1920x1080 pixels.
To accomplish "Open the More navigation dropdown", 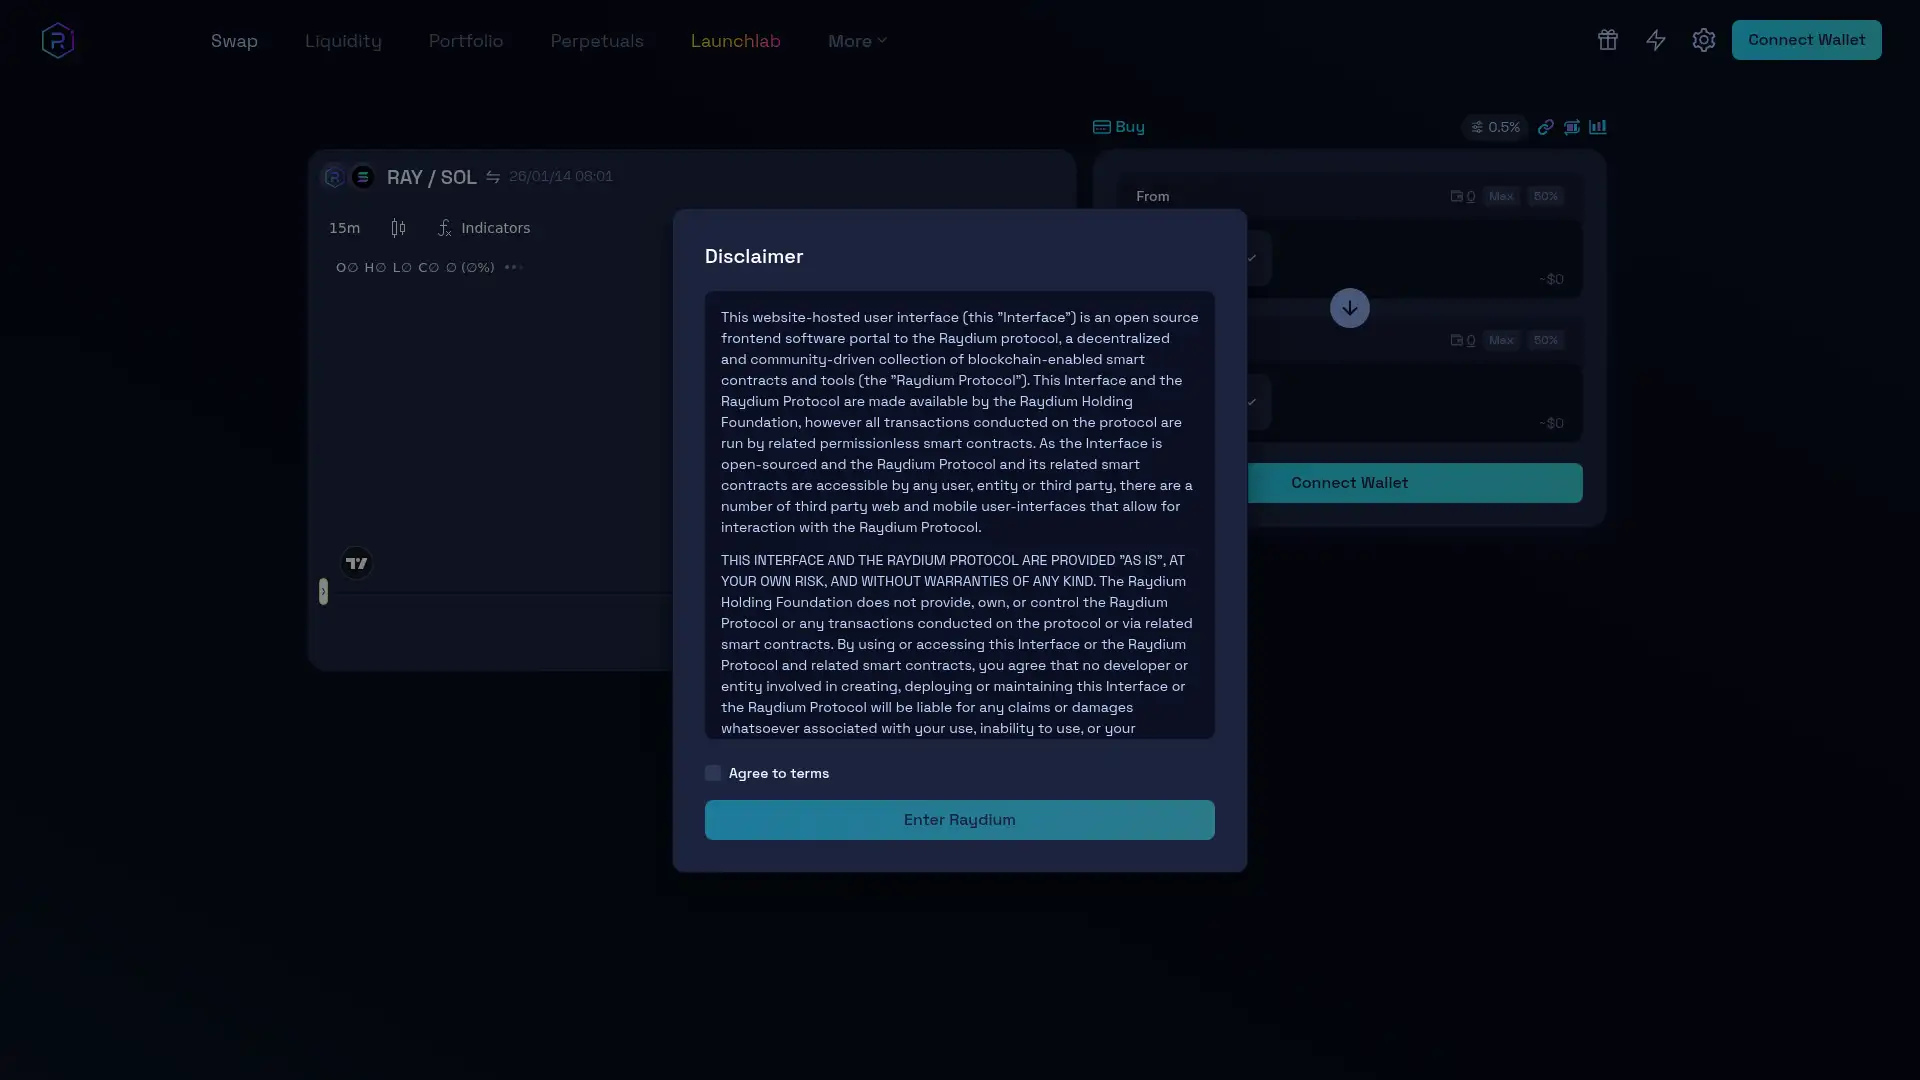I will (x=856, y=41).
